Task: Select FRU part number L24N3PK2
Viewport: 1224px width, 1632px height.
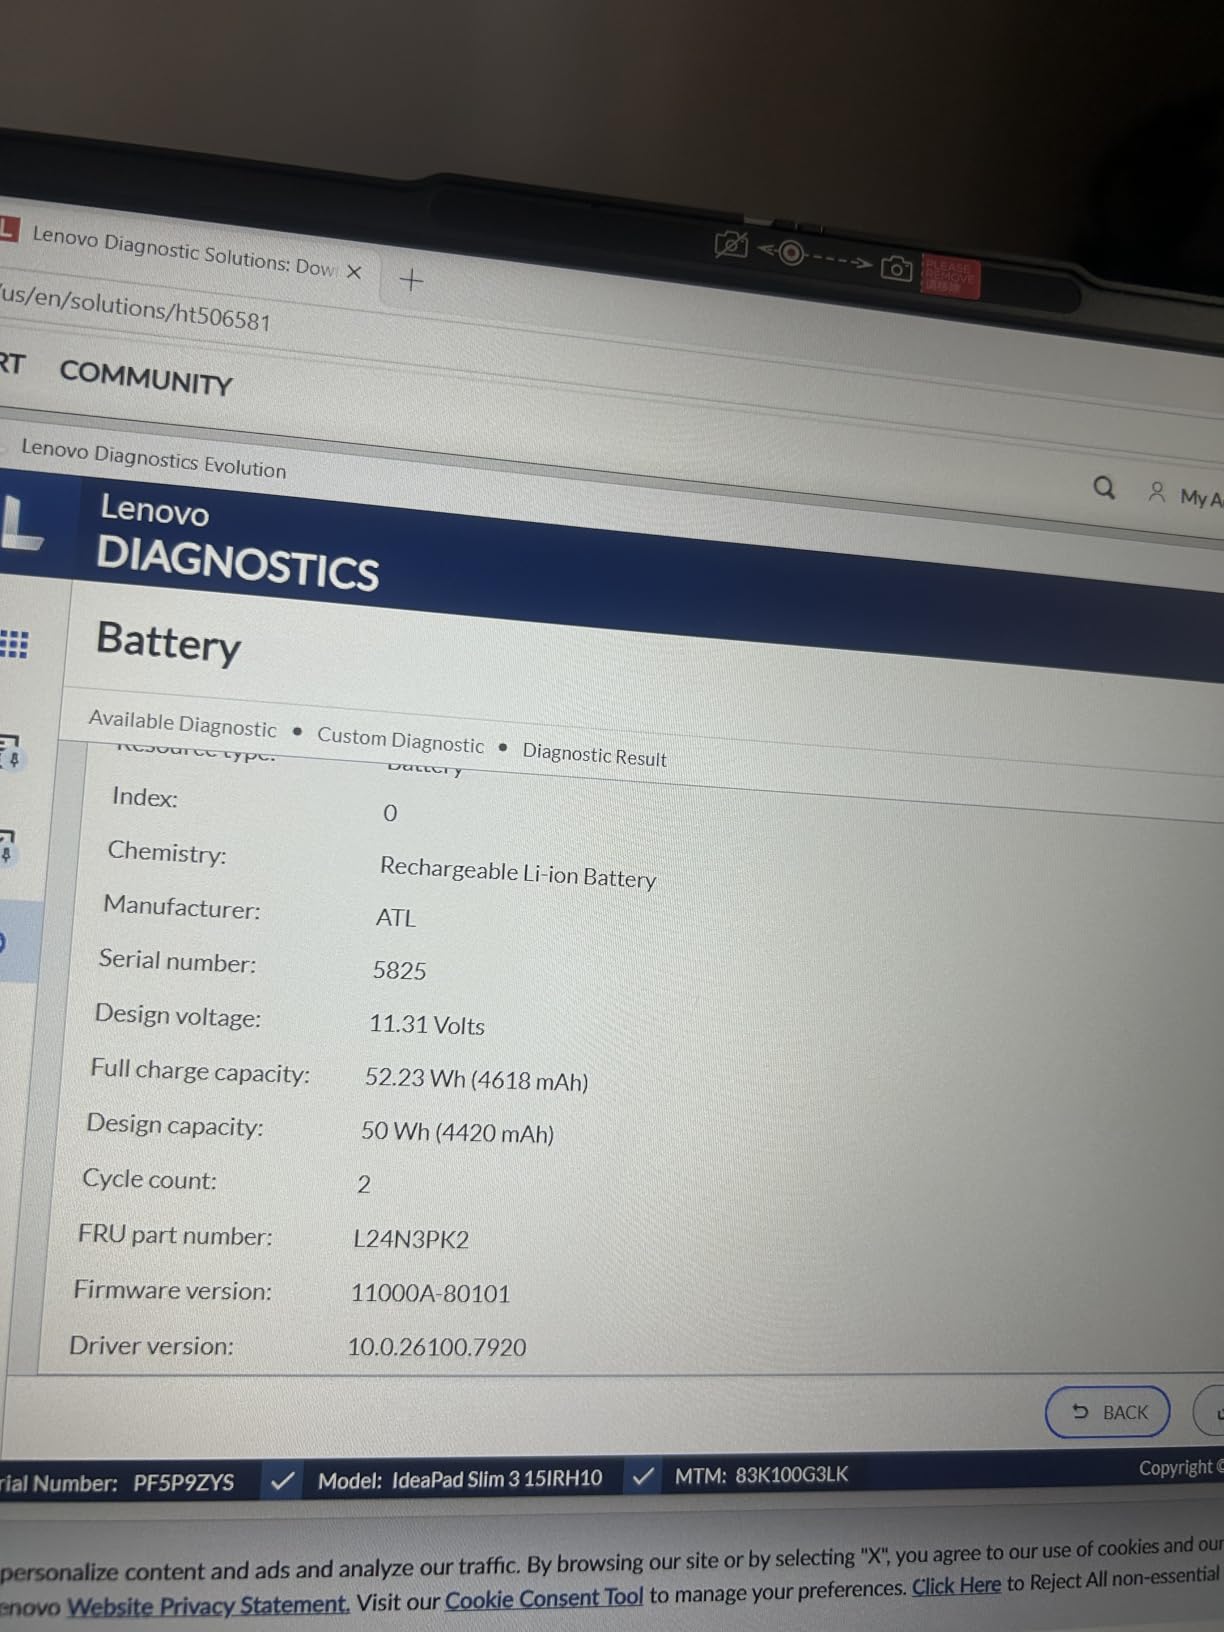Action: click(411, 1239)
